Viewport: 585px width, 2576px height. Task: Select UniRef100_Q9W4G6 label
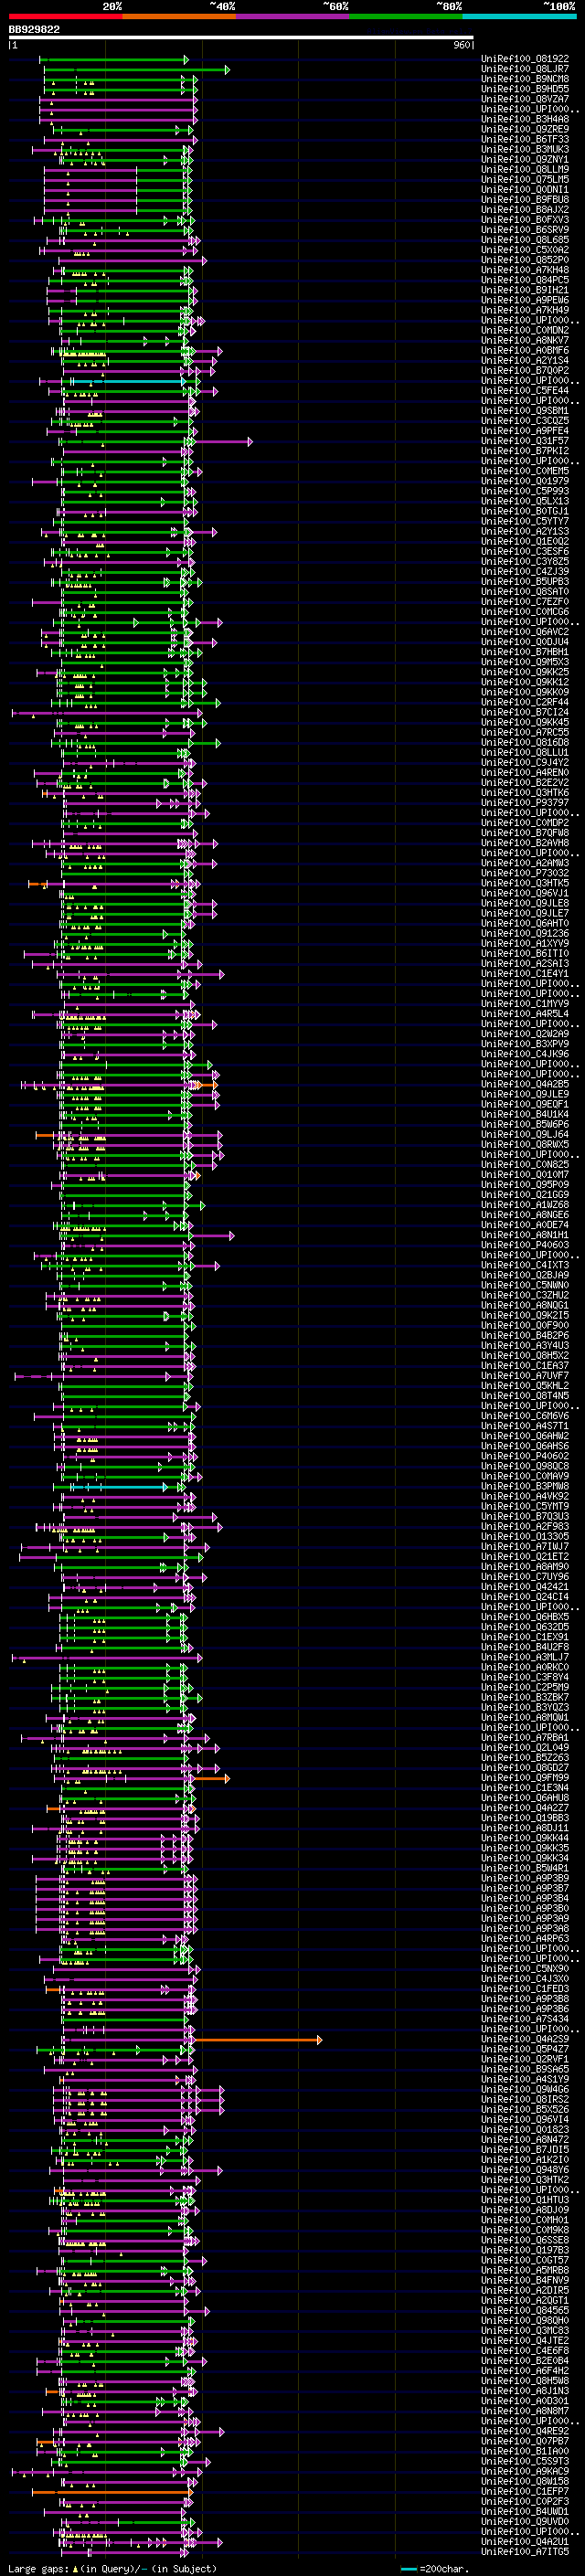click(x=525, y=2089)
